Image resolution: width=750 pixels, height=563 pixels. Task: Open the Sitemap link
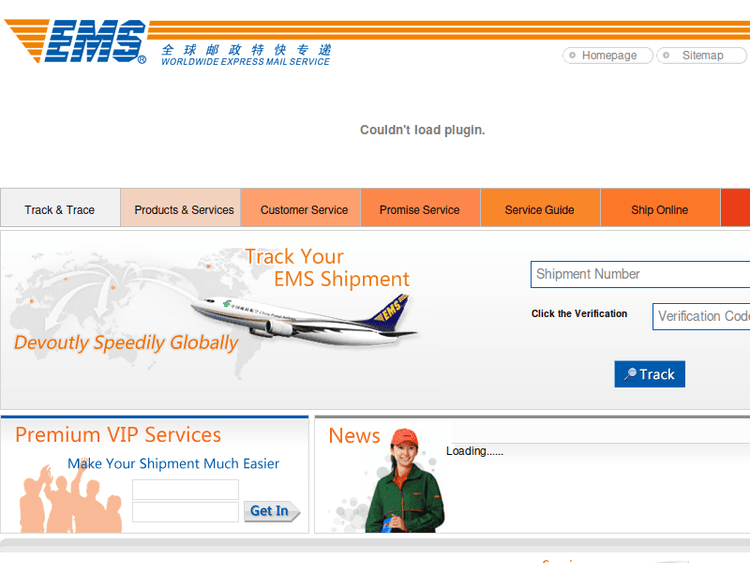click(x=702, y=55)
